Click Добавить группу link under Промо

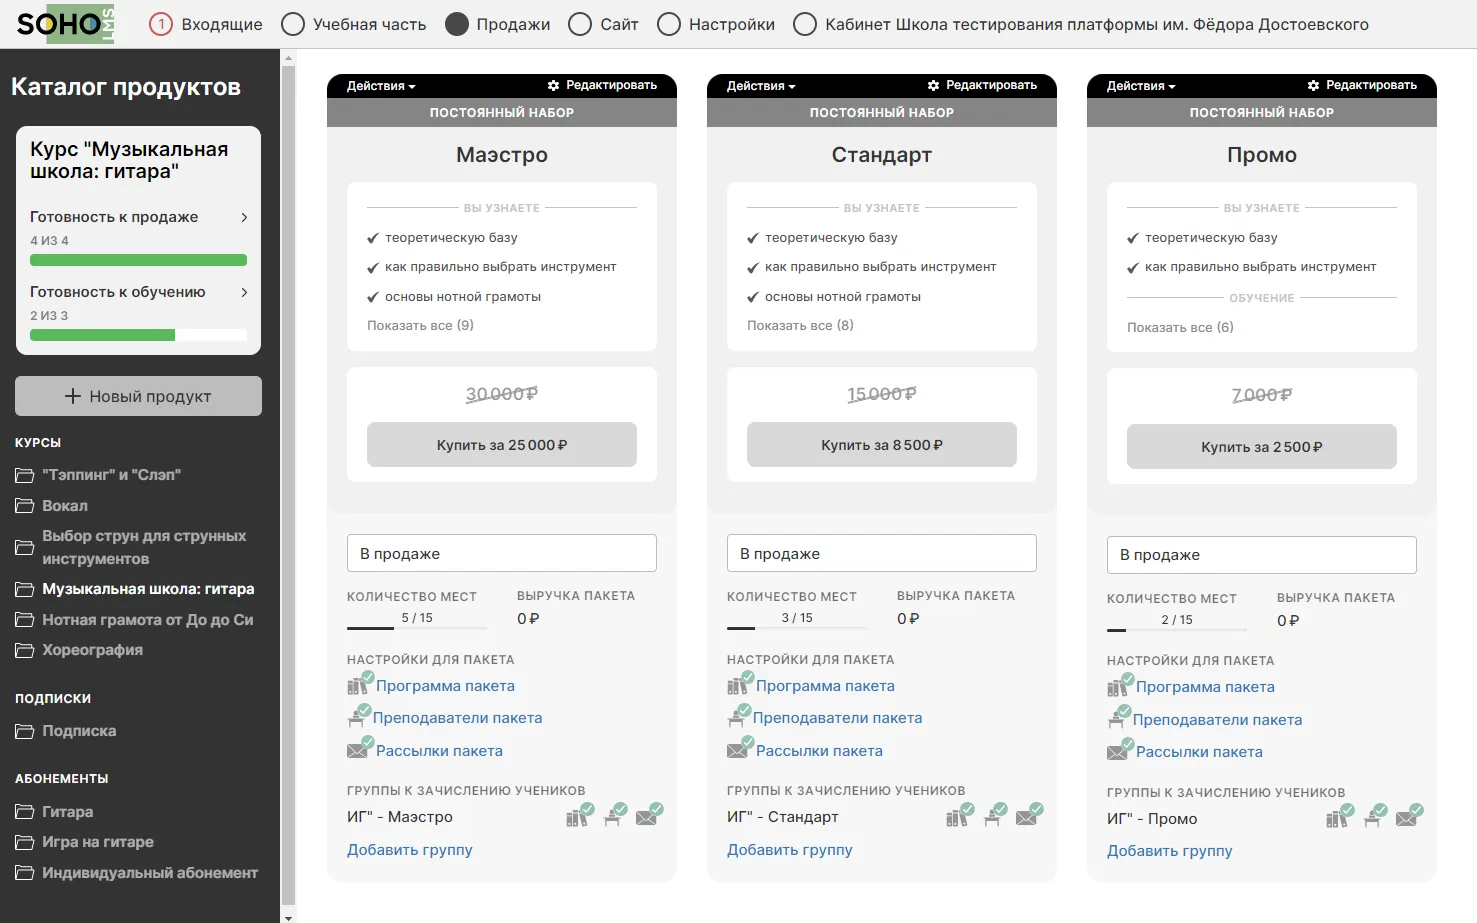pos(1170,851)
